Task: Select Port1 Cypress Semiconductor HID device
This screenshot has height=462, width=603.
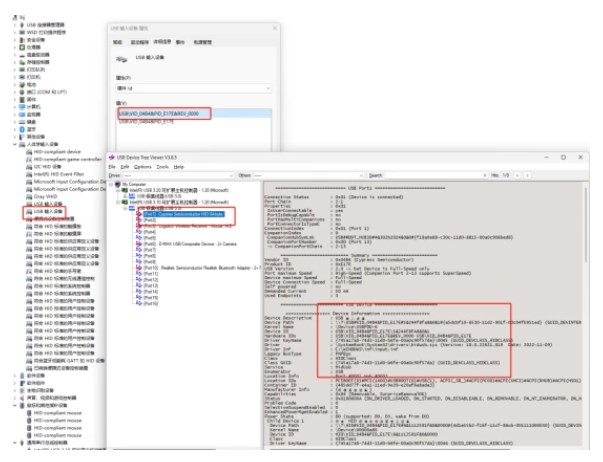Action: [183, 214]
